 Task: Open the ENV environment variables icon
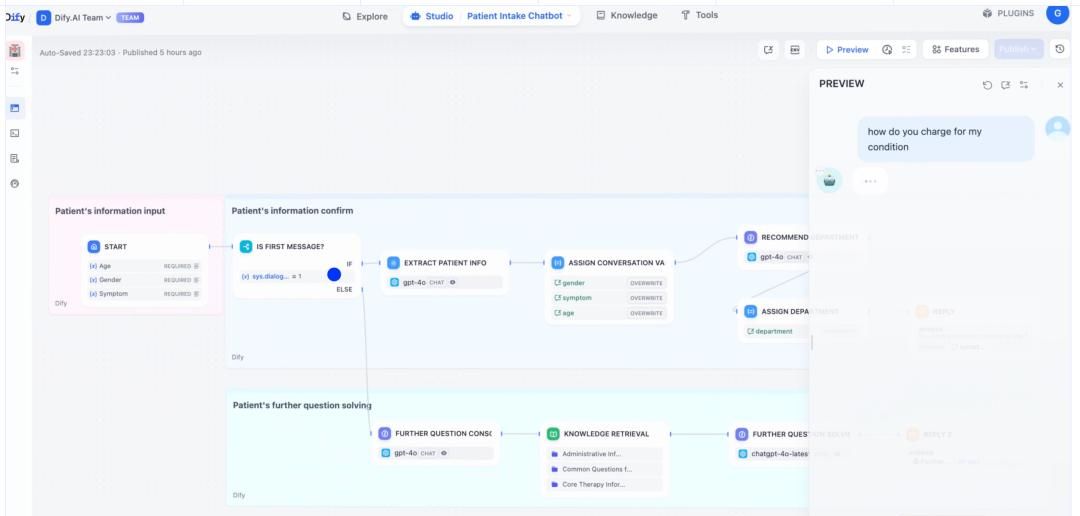pyautogui.click(x=795, y=49)
